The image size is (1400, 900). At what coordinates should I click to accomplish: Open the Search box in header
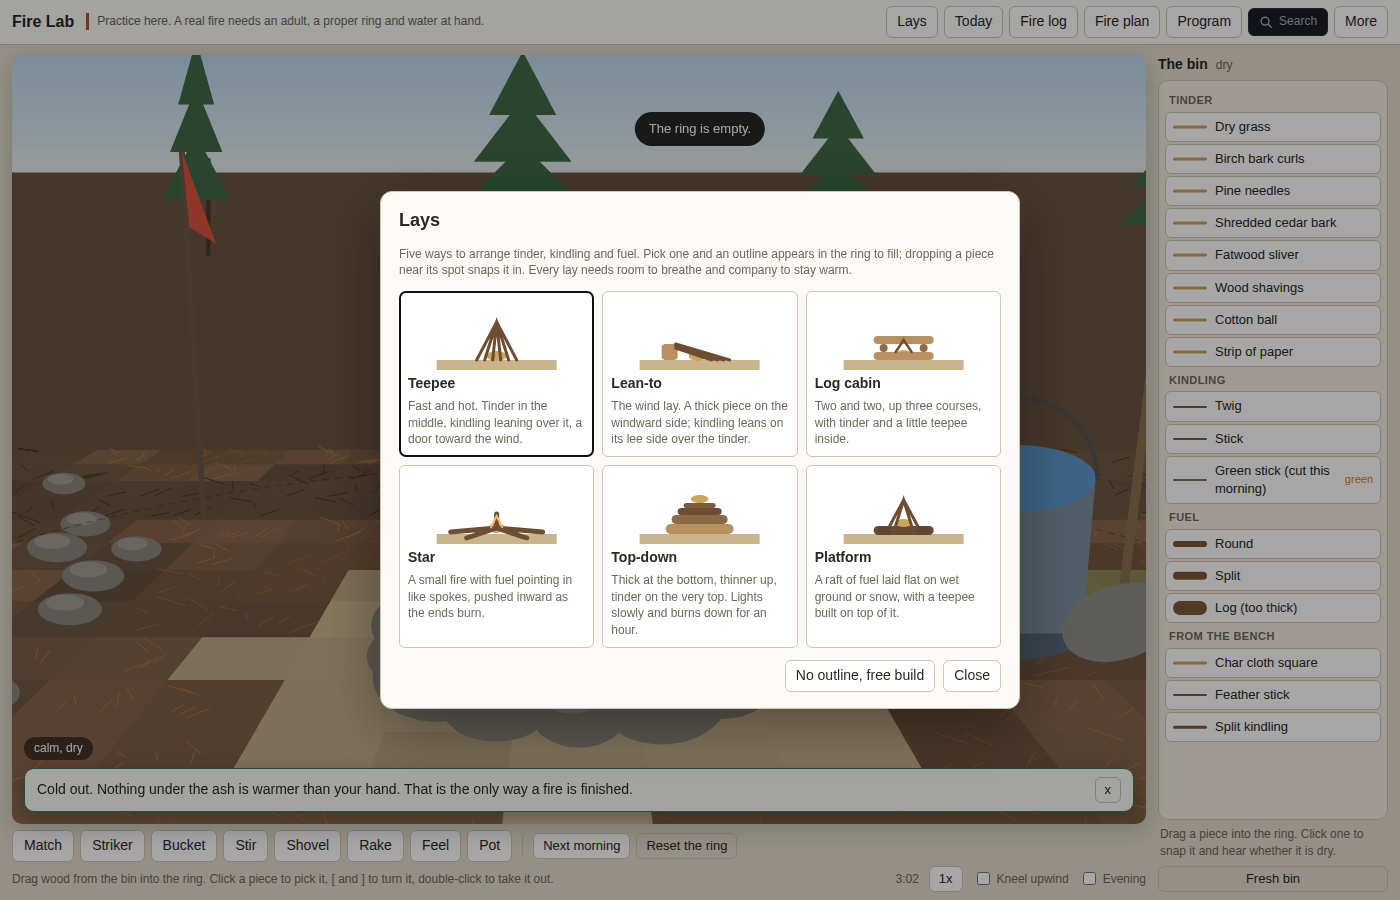[1288, 21]
